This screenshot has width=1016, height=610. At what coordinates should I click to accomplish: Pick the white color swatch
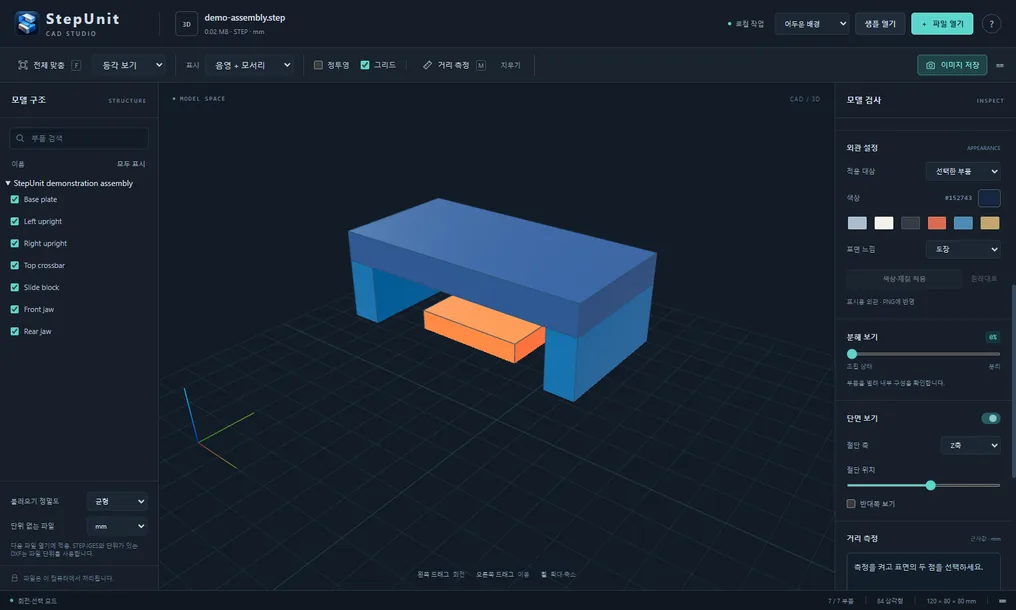click(x=884, y=223)
